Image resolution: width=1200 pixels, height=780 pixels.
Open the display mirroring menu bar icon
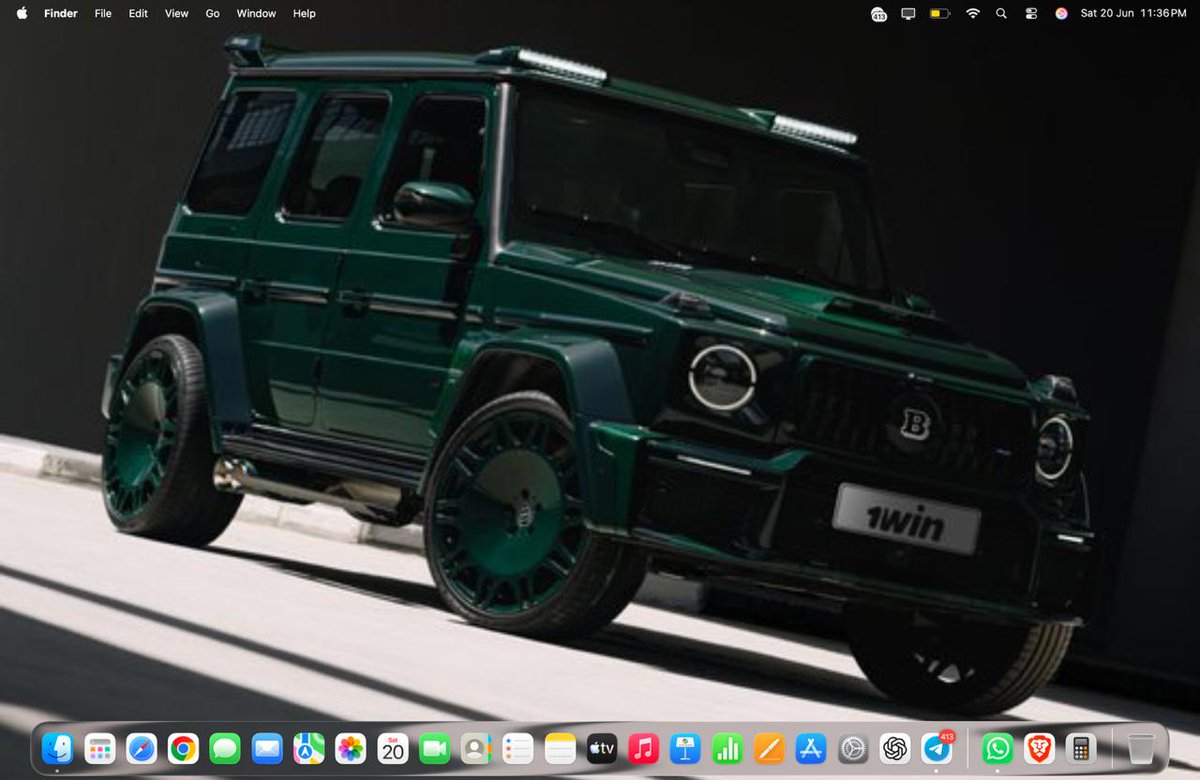(x=909, y=13)
